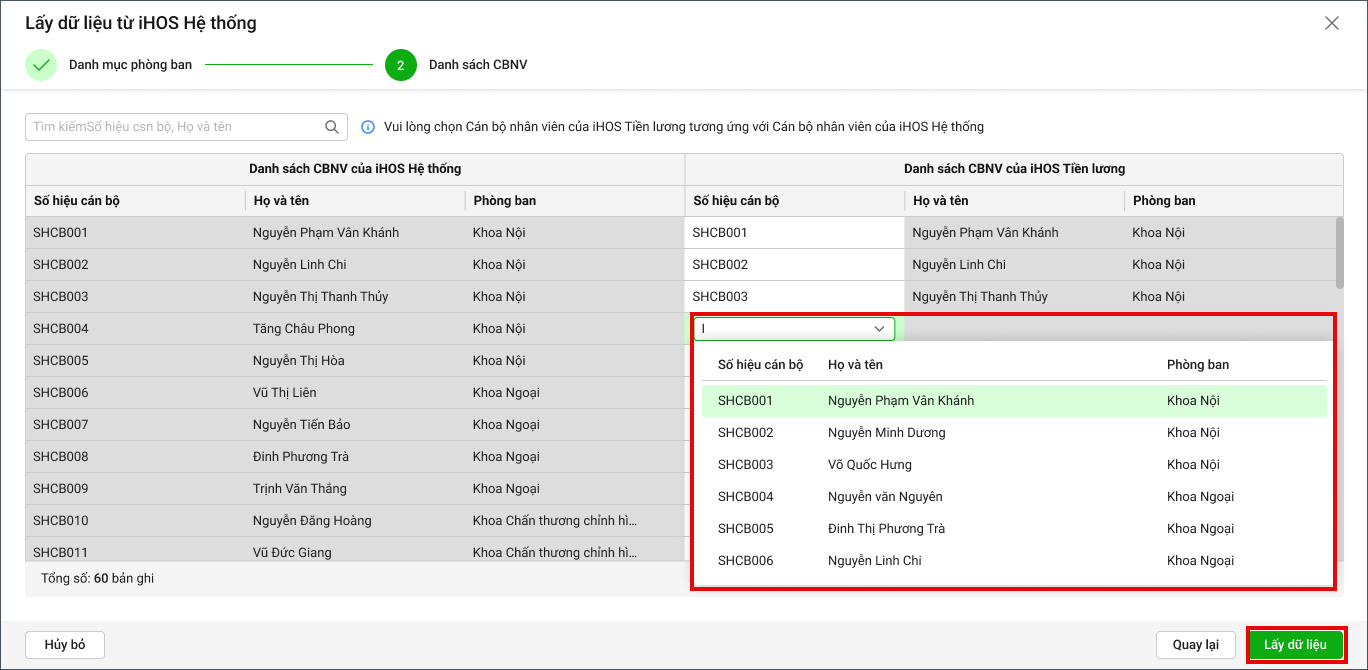Click the Hủy bỏ button

coord(65,645)
